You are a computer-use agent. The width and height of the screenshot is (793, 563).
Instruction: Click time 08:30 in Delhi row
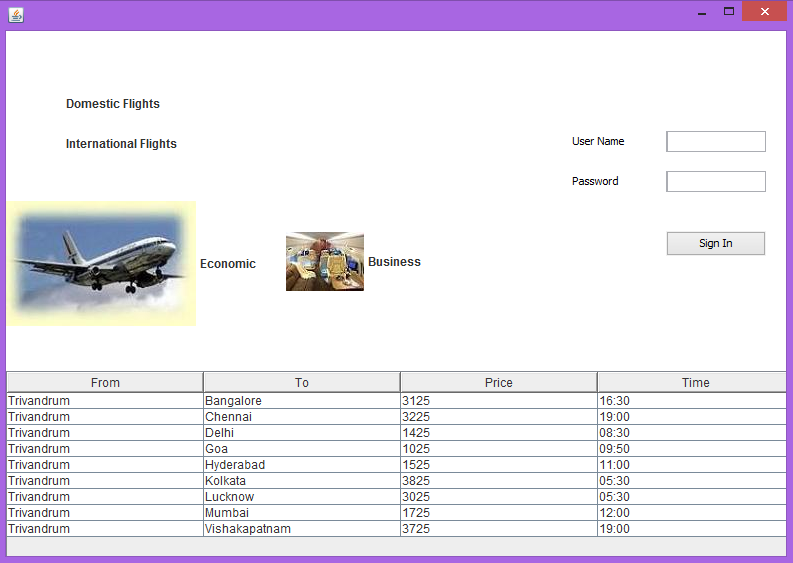coord(692,432)
